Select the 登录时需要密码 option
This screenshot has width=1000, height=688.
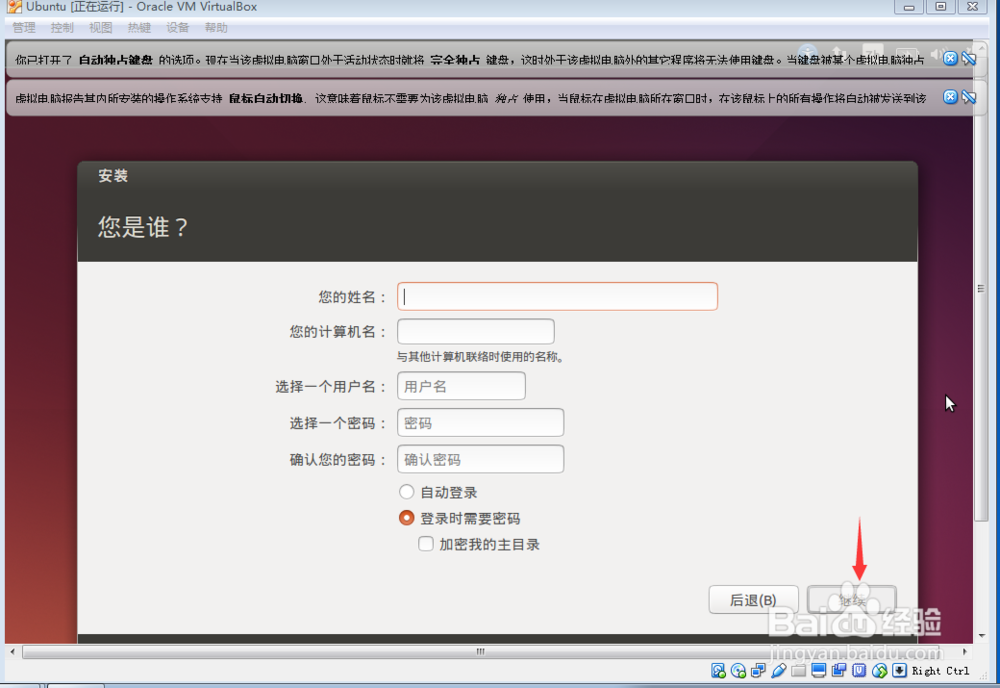[407, 518]
